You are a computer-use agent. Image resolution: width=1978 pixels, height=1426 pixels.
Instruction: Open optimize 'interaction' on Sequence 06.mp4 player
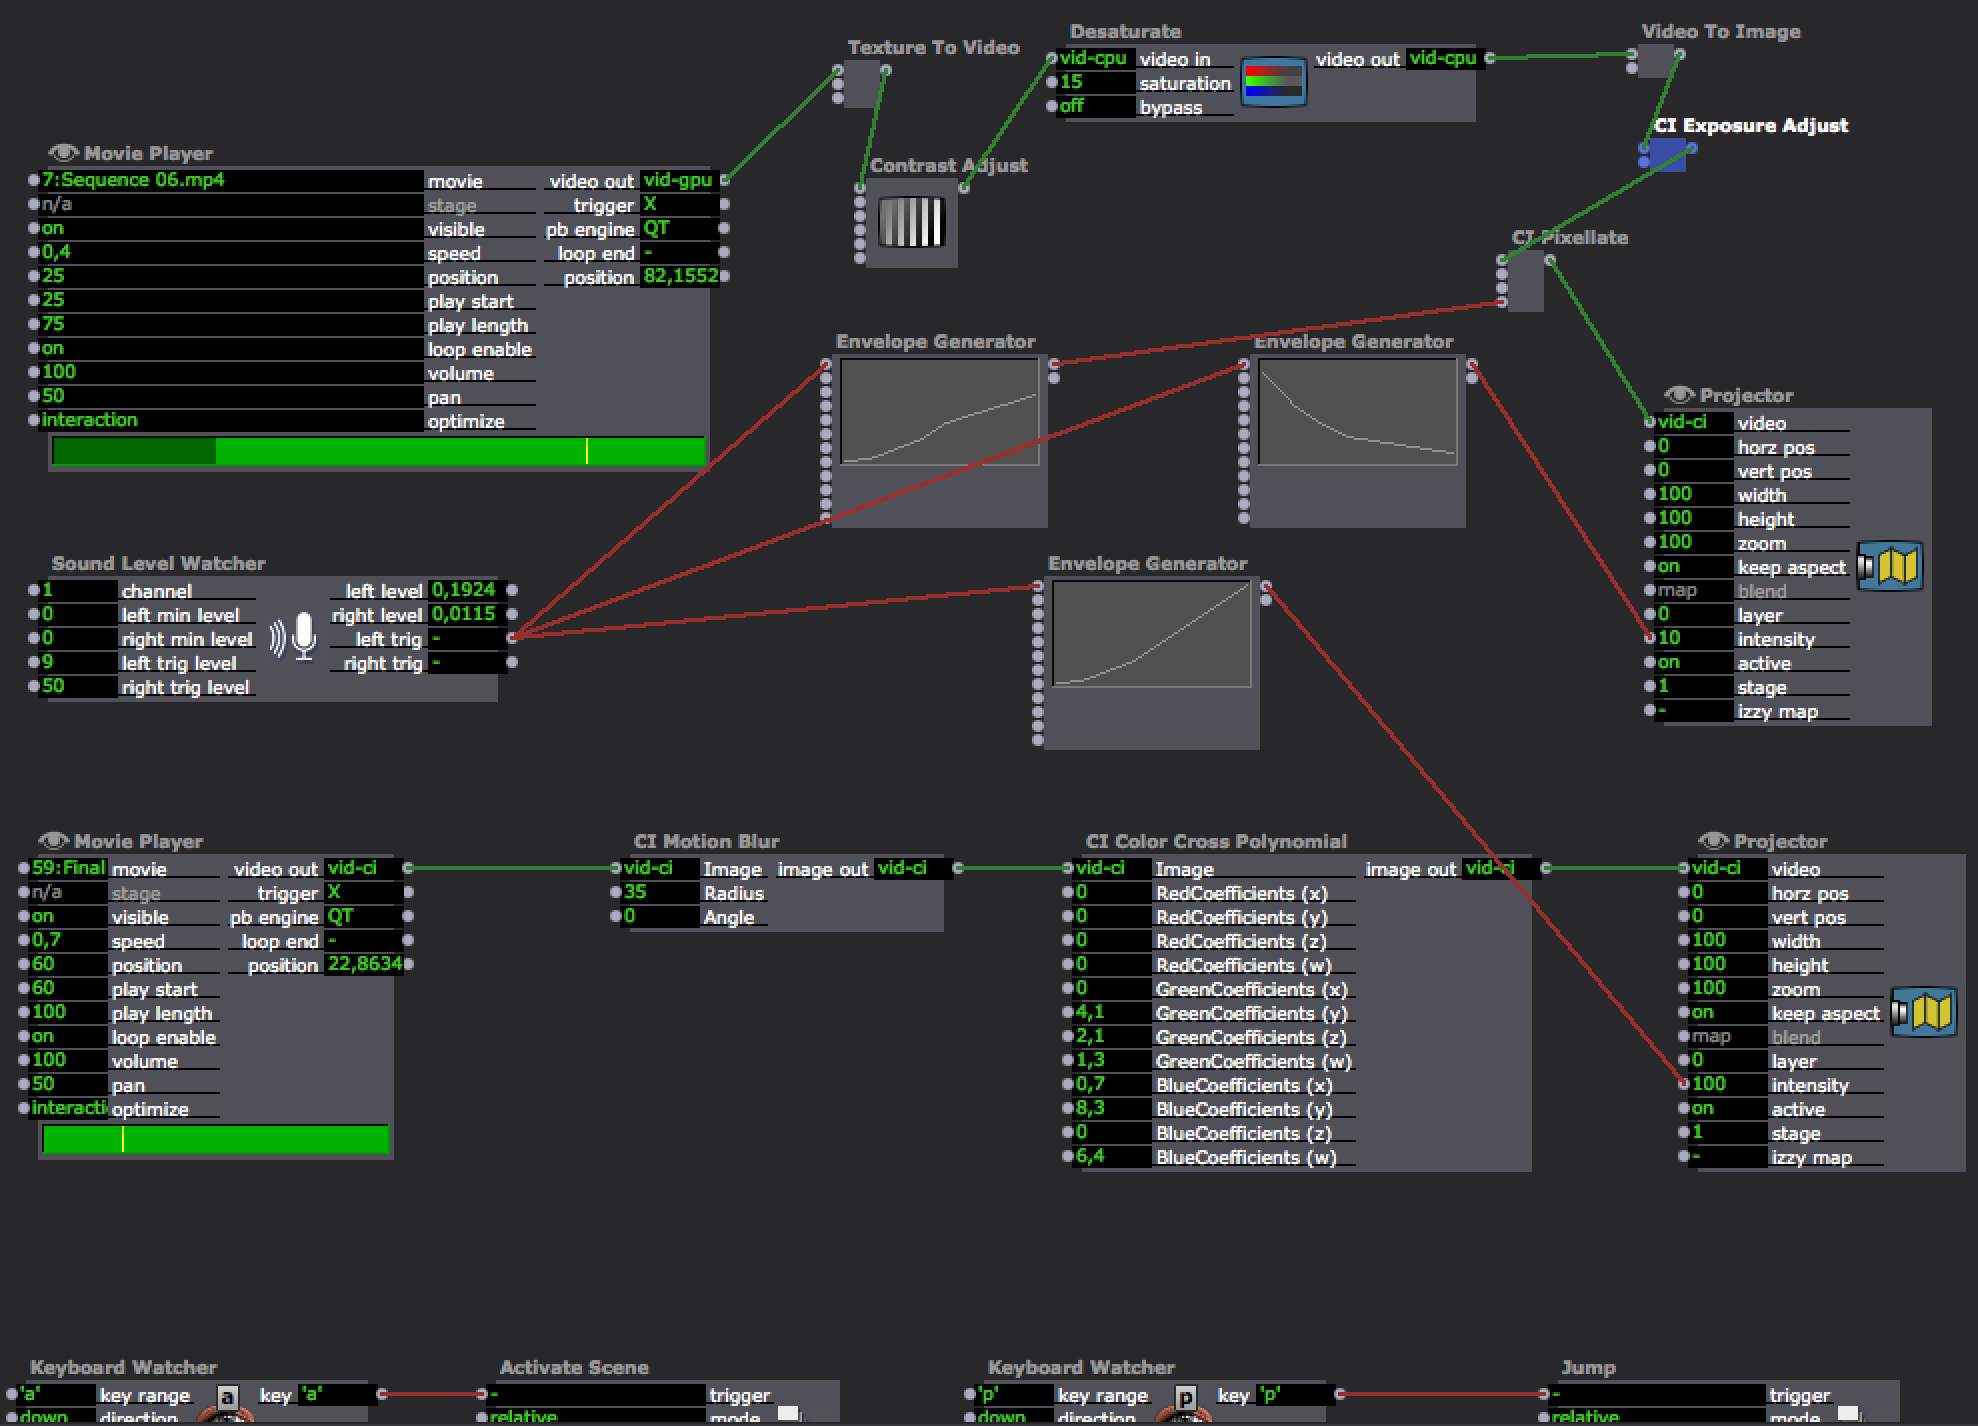[231, 420]
